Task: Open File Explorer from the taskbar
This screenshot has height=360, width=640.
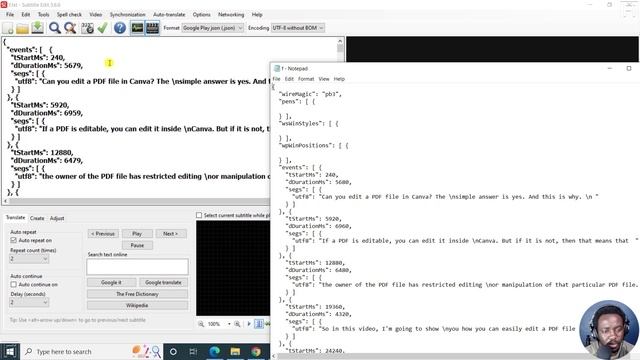Action: [236, 351]
